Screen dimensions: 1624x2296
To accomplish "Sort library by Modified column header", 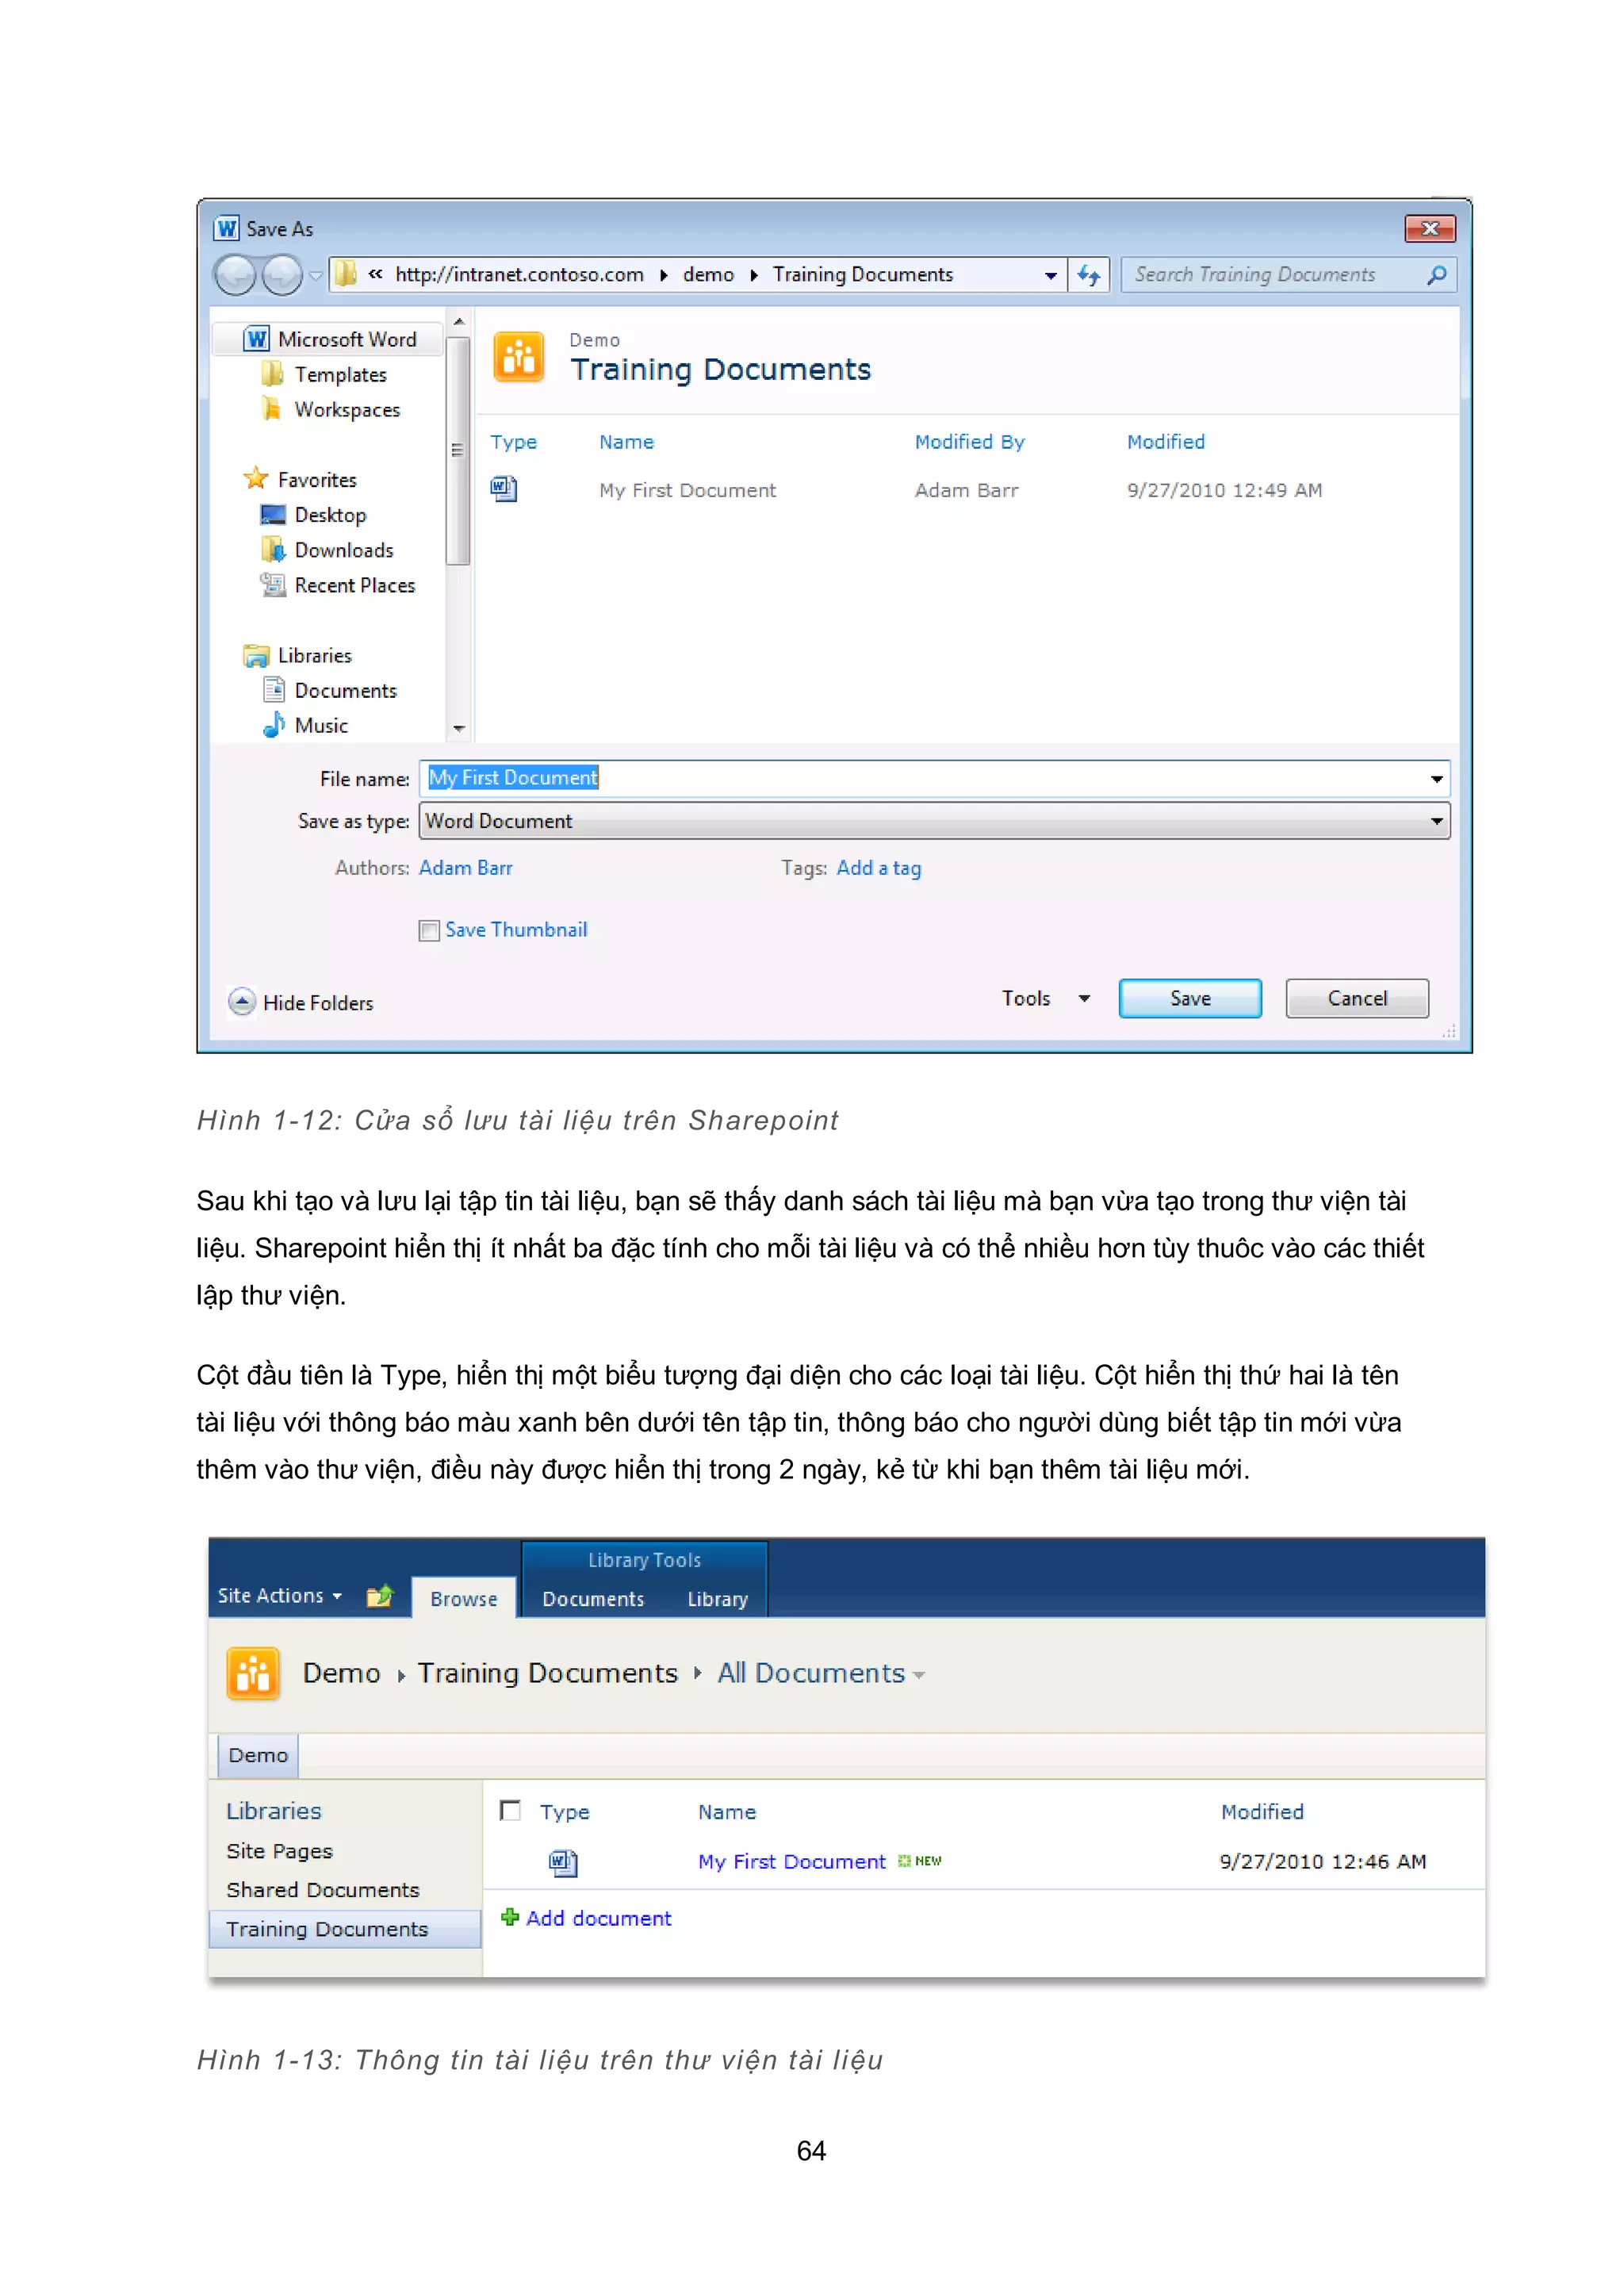I will click(x=1262, y=1812).
